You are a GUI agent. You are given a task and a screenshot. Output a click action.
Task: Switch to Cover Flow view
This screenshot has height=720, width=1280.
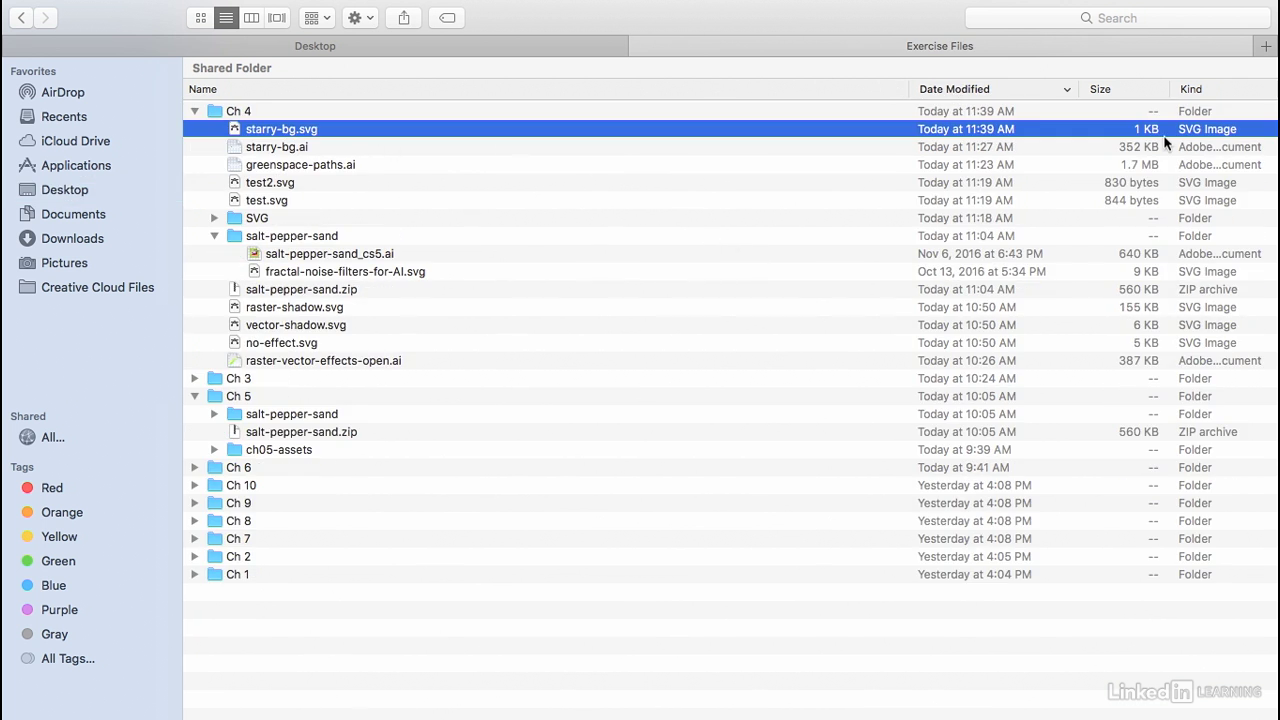pos(277,18)
